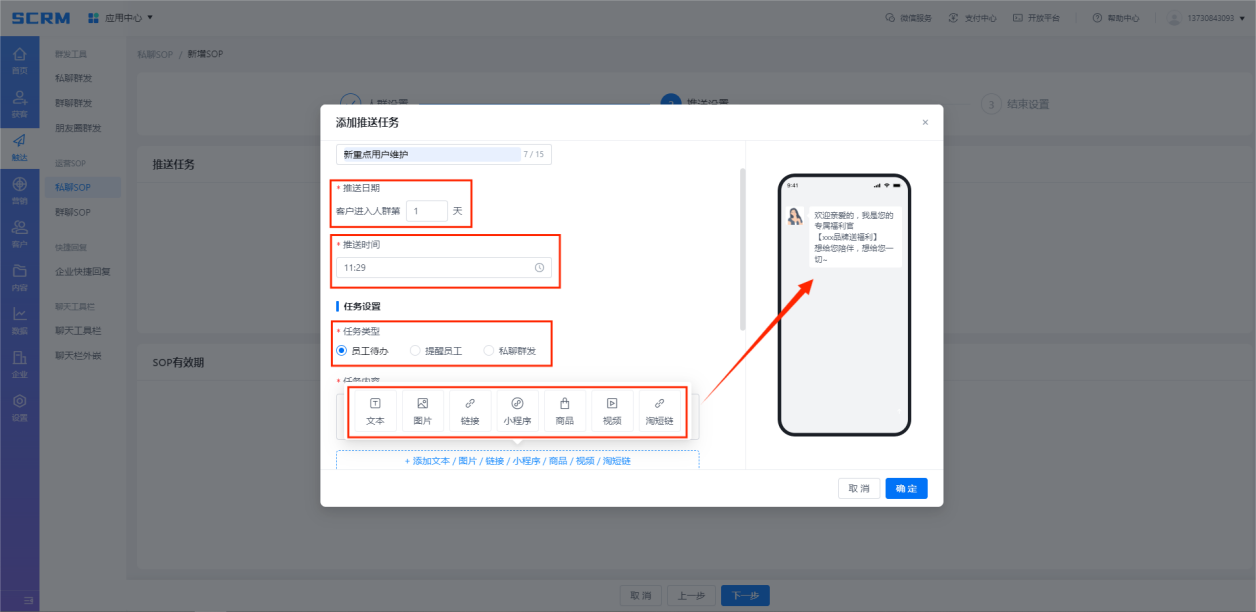
Task: Select the 视频 video content icon
Action: pyautogui.click(x=612, y=411)
